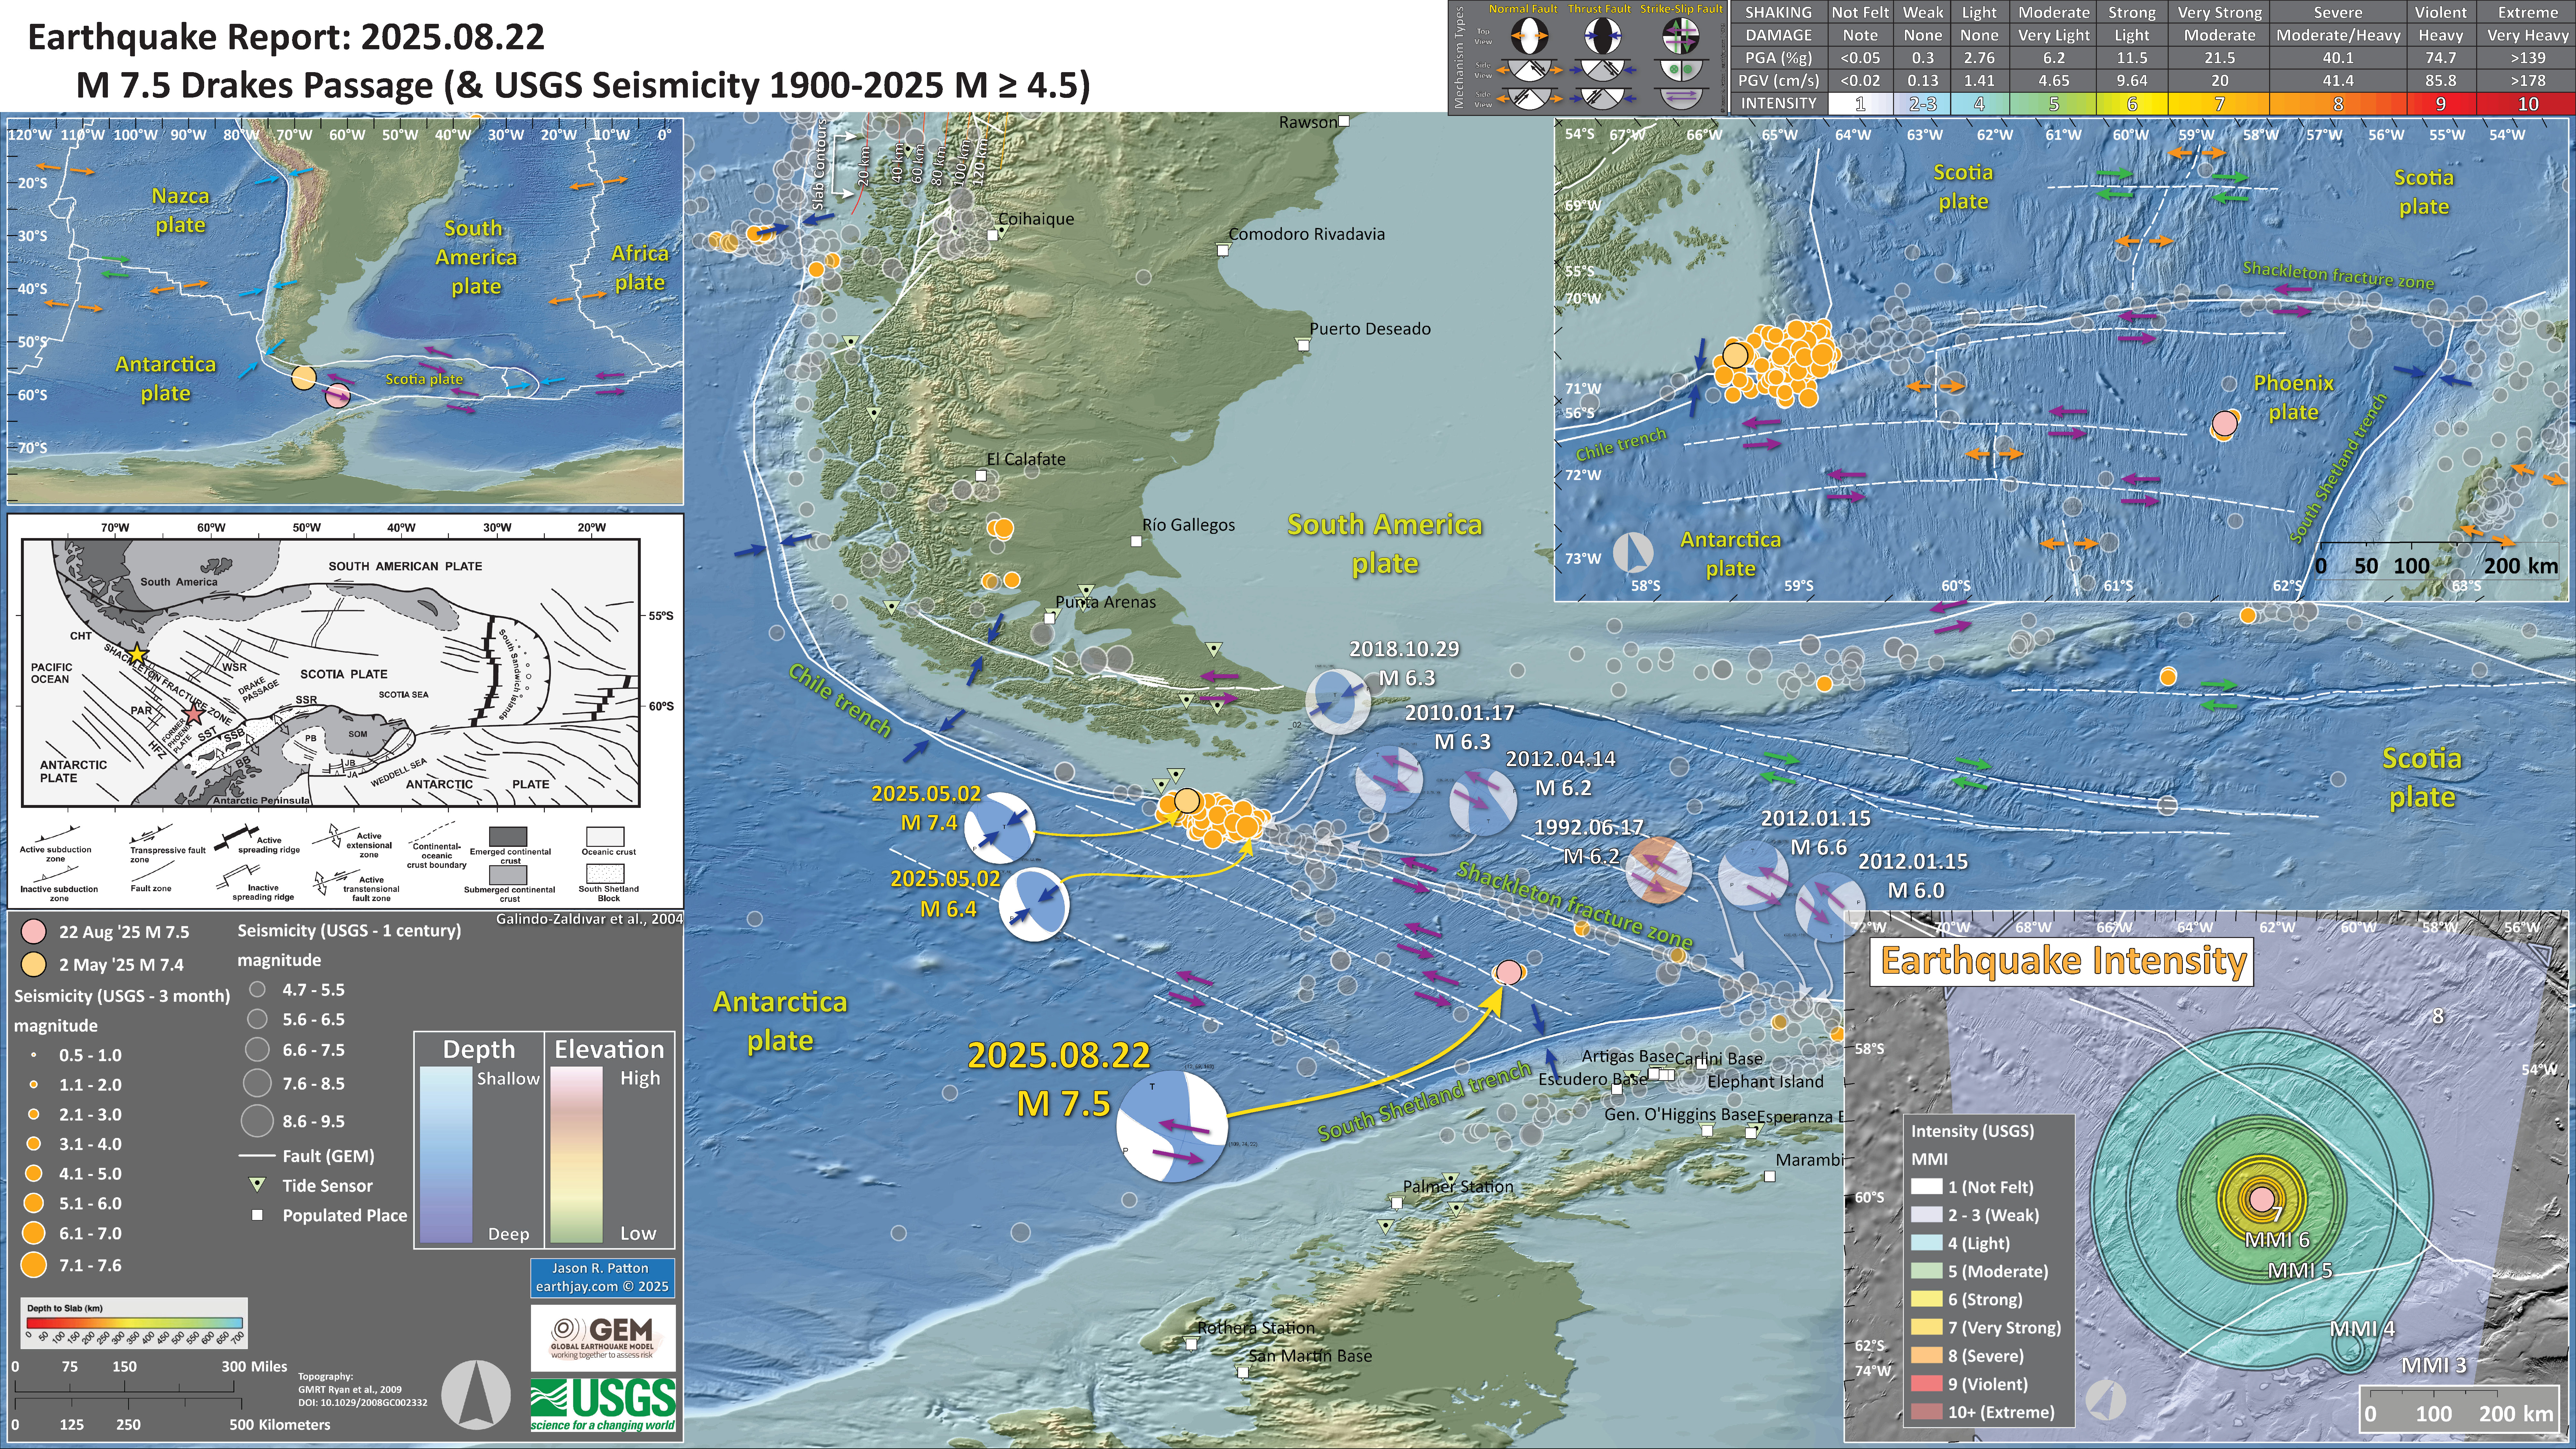Click the MMI 4 contour label
The height and width of the screenshot is (1449, 2576).
point(2362,1329)
